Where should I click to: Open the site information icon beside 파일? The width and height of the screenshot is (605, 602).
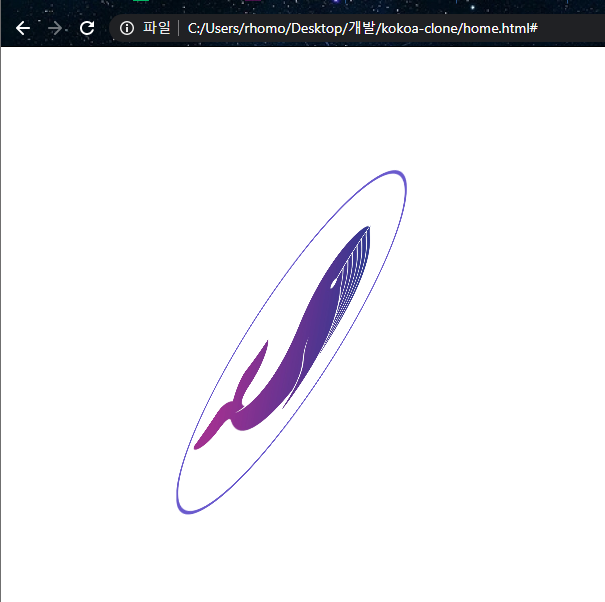[127, 28]
